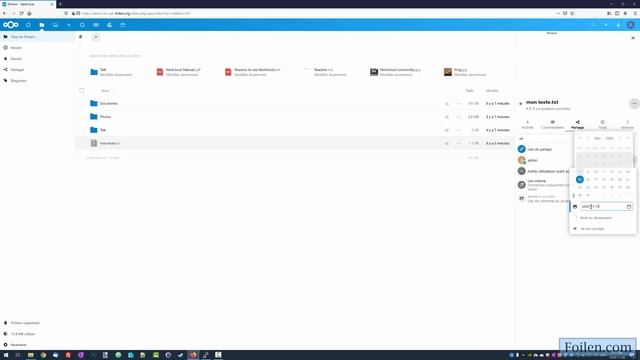Open the Calendar app icon

[x=122, y=25]
